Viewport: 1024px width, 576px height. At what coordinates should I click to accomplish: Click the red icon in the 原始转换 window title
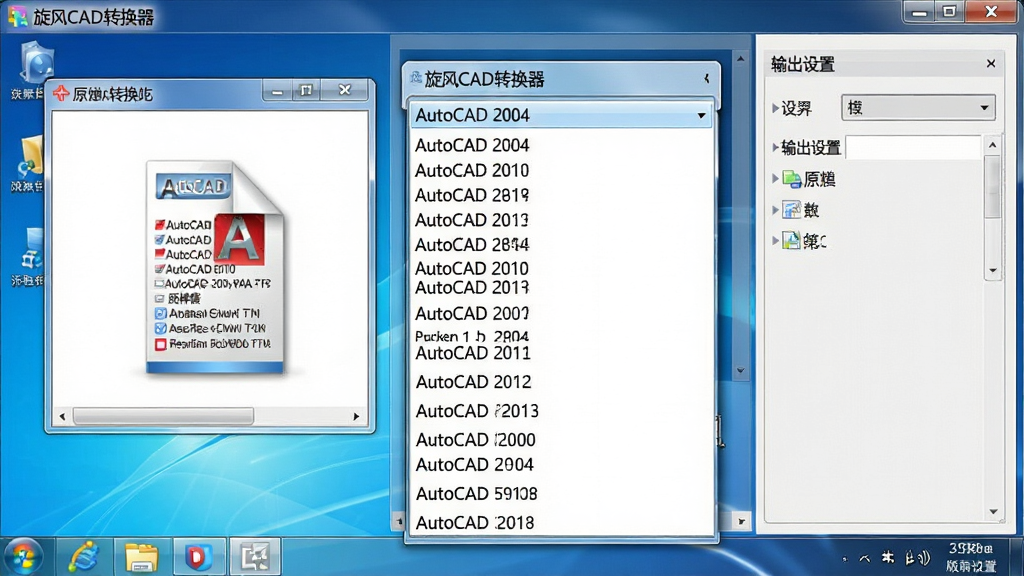[x=61, y=93]
